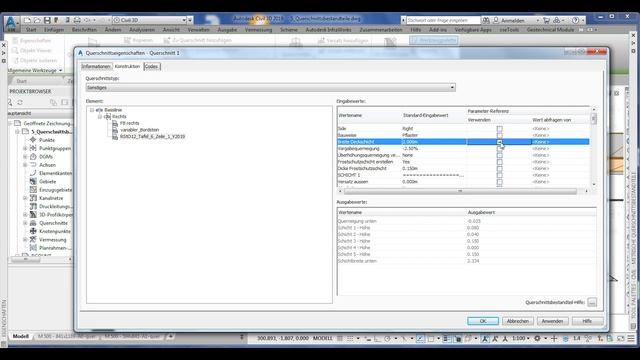Click the Querschnitte icon in Projektbrowser
640x360 pixels.
pos(33,223)
